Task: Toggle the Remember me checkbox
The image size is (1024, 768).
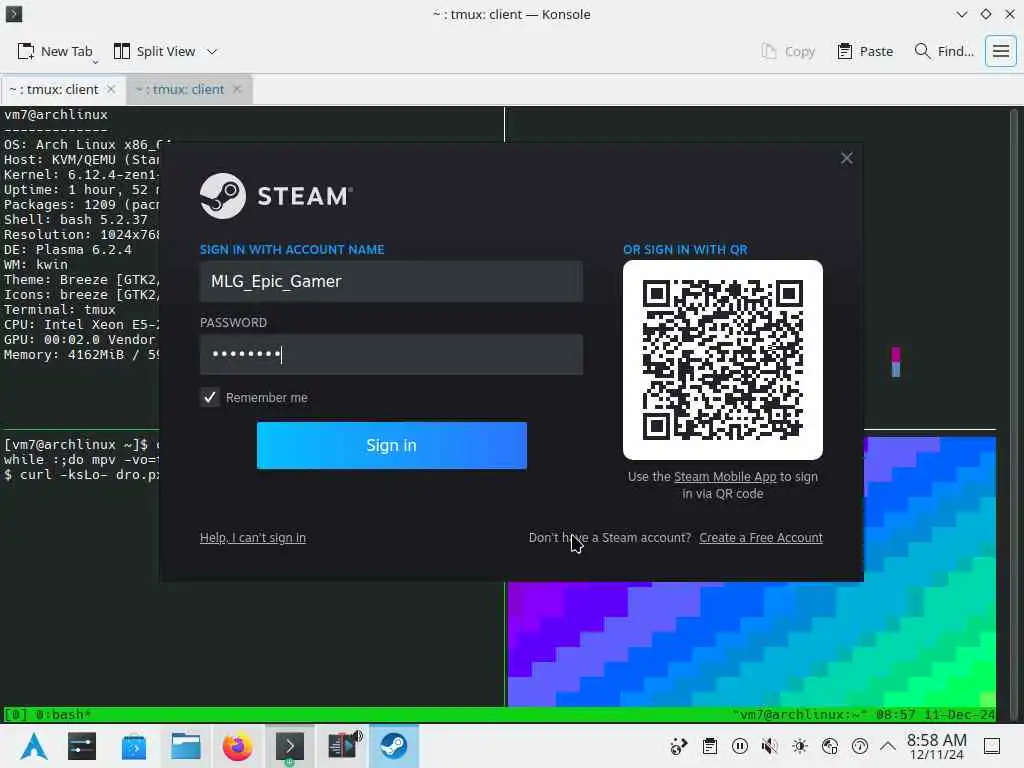Action: (x=210, y=397)
